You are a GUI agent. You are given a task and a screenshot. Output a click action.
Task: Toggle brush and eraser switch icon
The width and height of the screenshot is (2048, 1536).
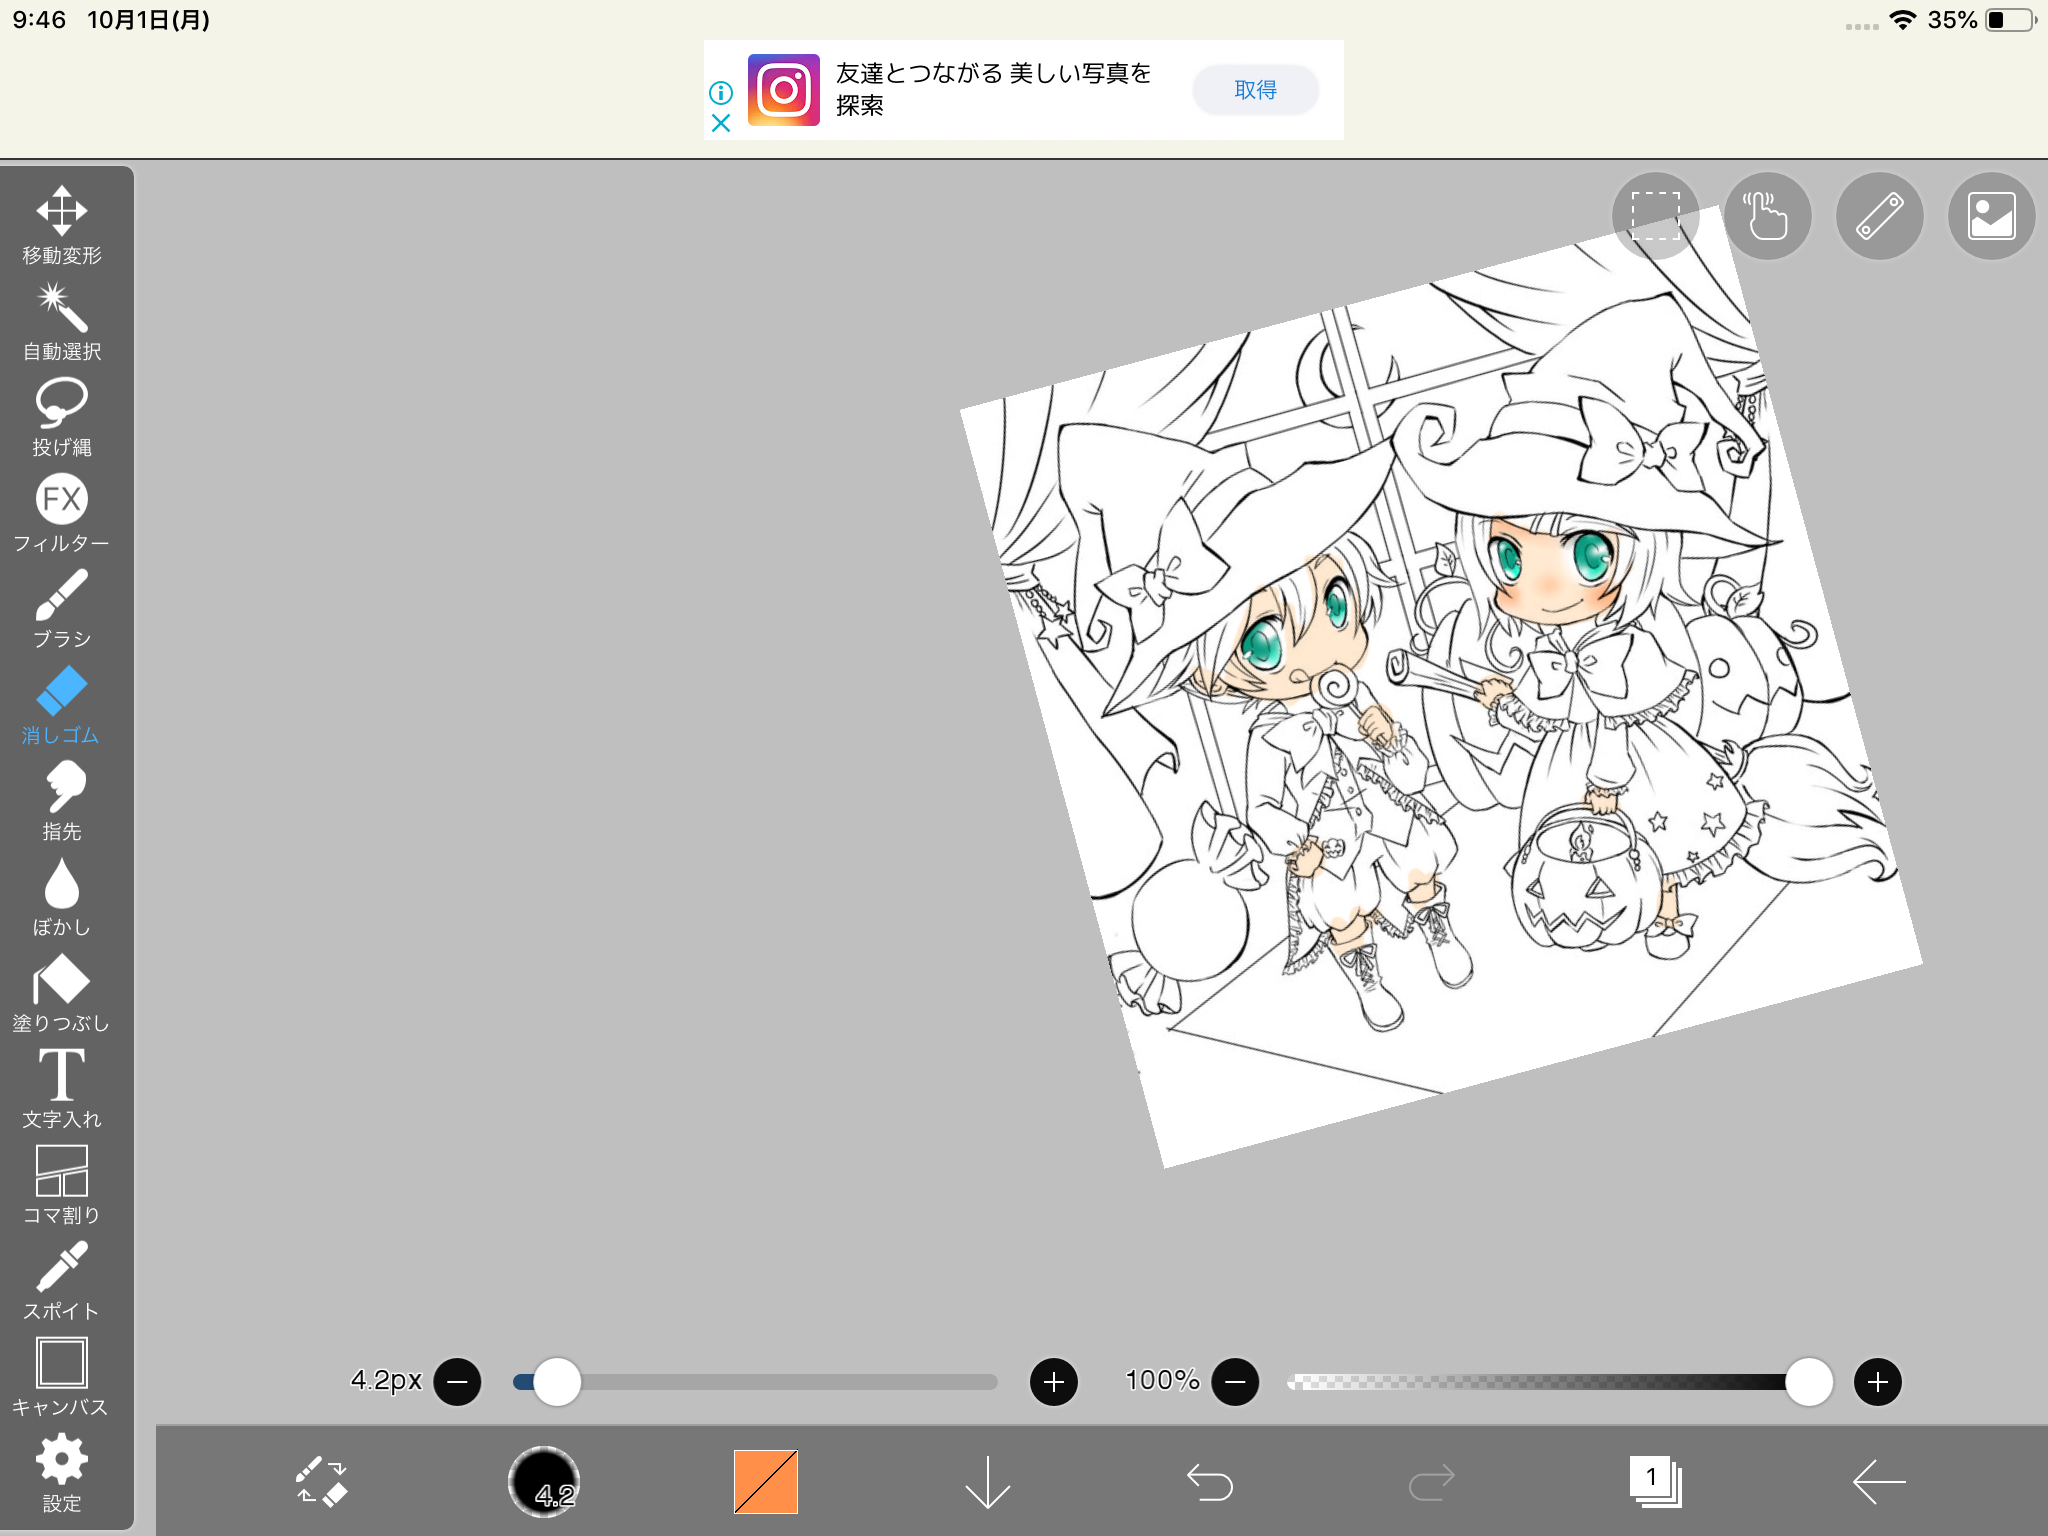tap(322, 1481)
